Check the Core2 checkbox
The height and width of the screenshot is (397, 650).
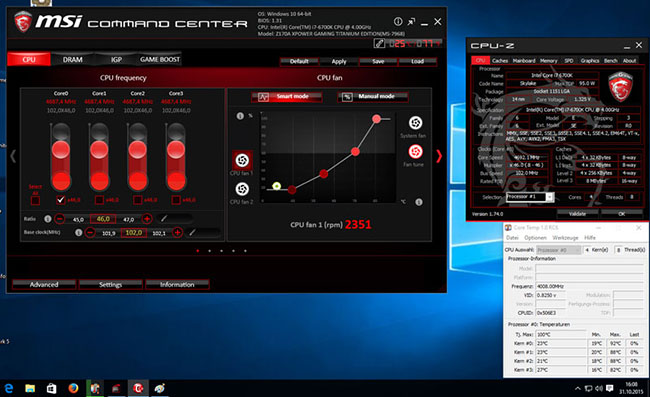point(138,200)
